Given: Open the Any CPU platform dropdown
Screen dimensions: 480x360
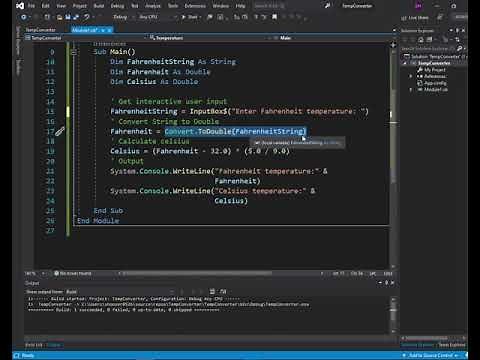Looking at the screenshot, I should point(157,17).
